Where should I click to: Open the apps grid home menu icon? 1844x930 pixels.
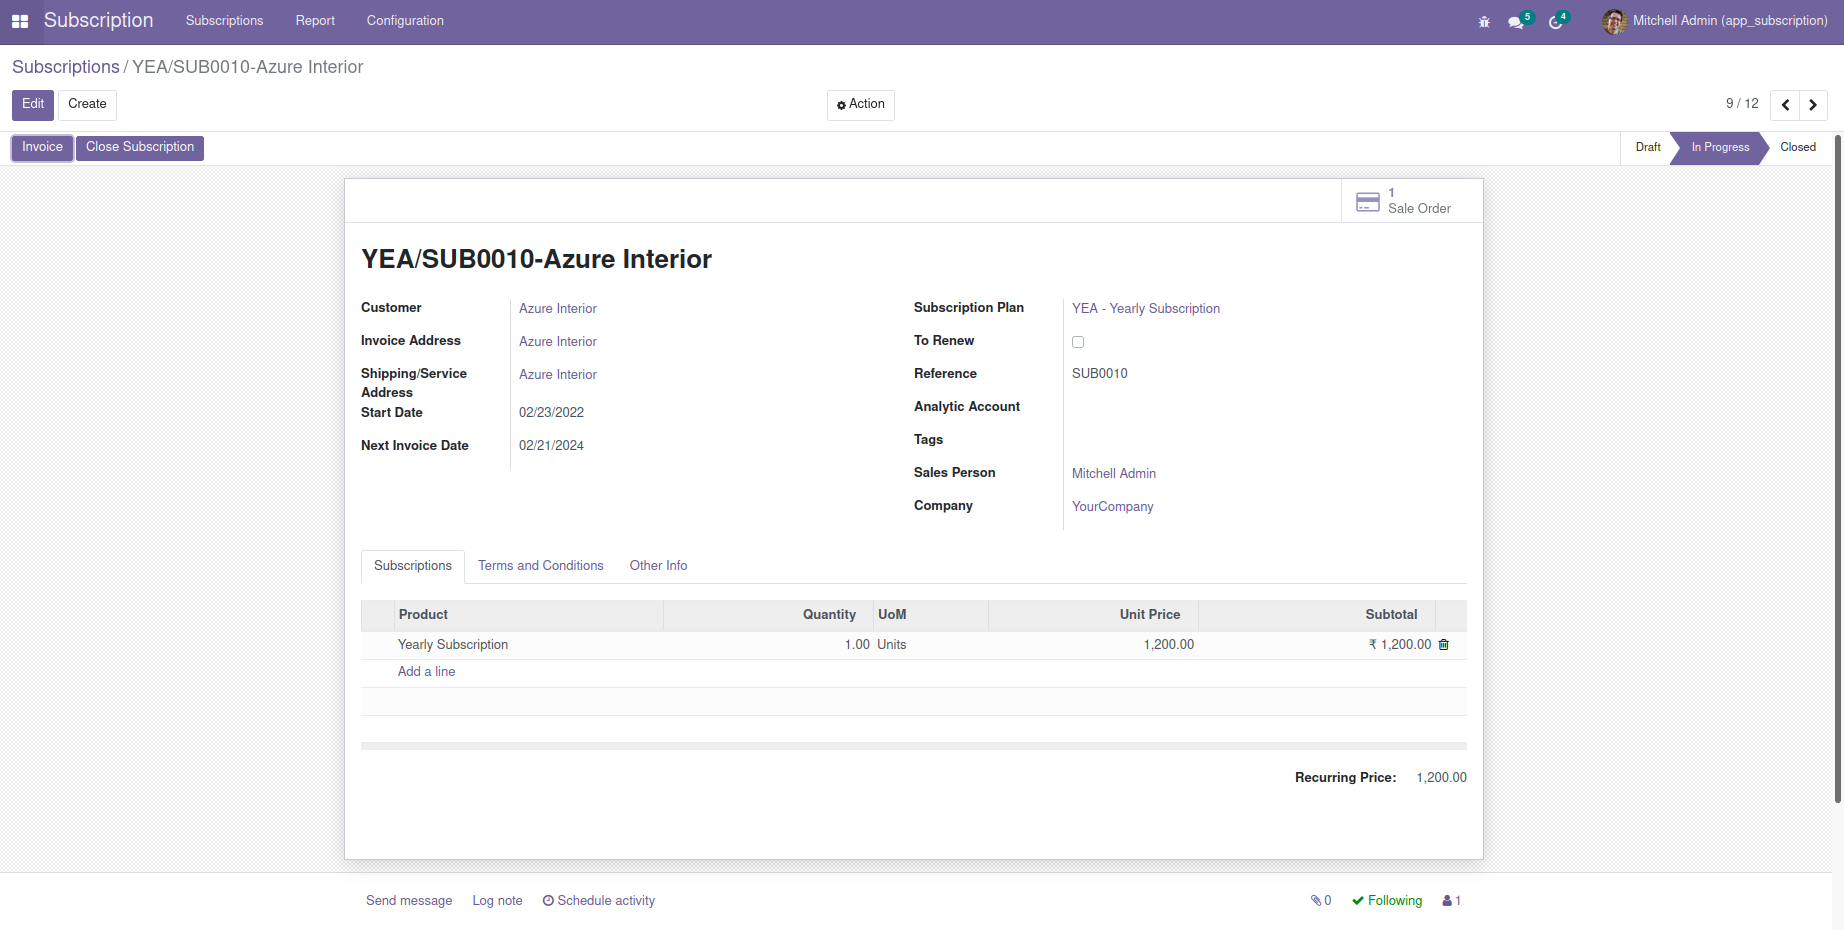point(20,21)
